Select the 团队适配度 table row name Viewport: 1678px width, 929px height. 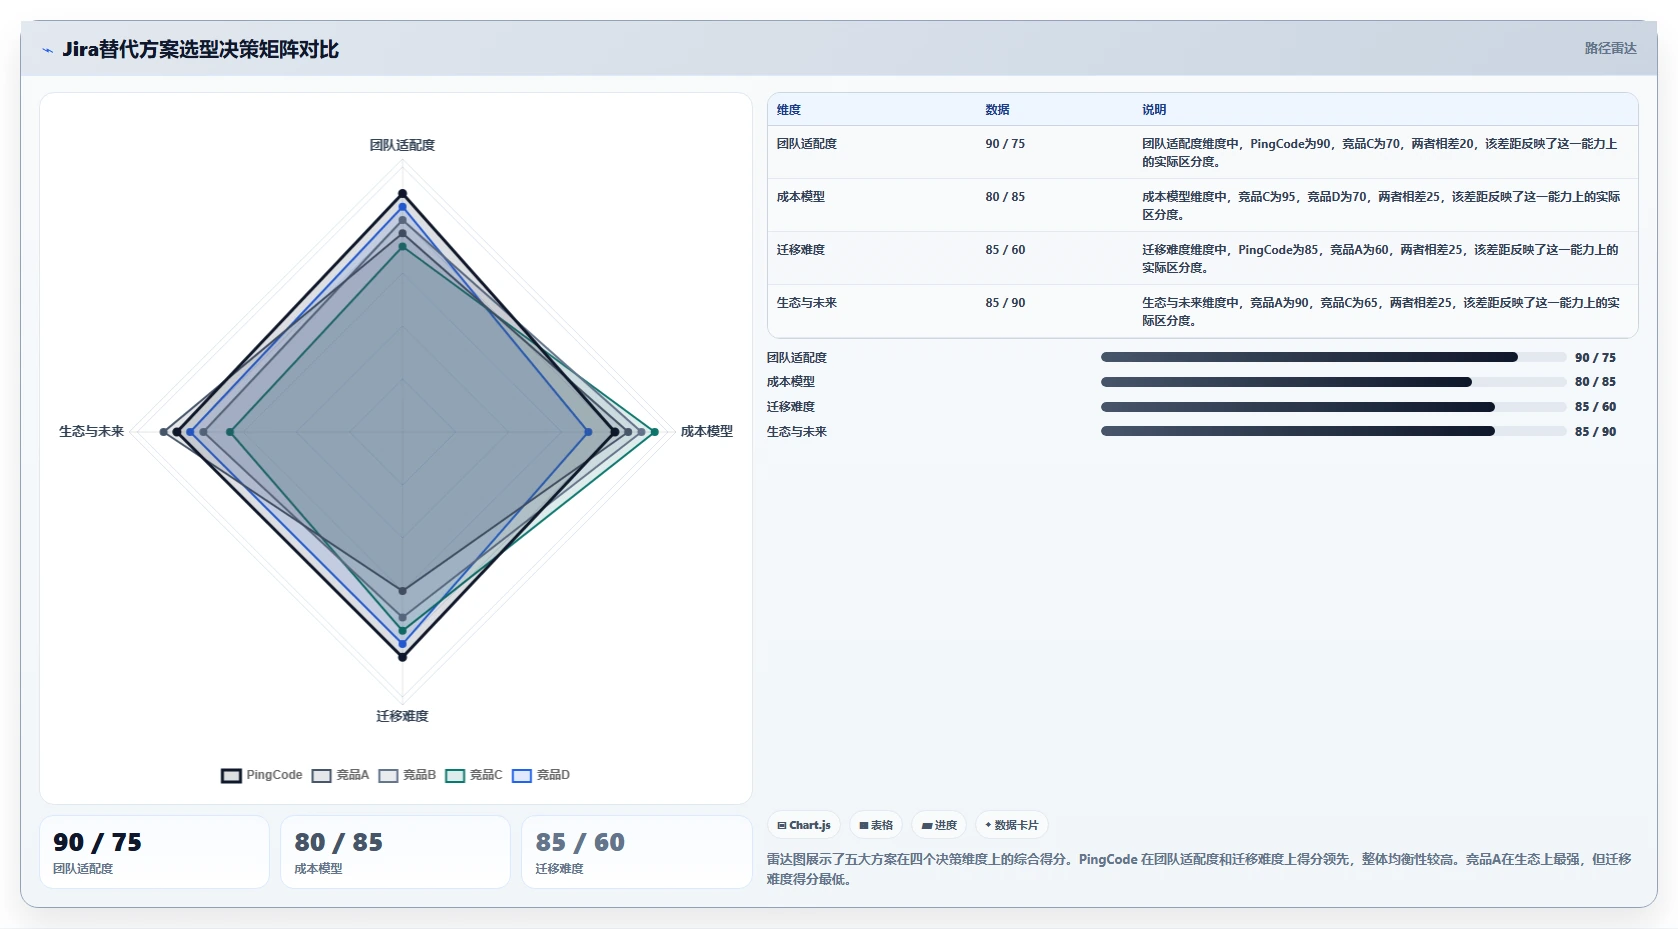click(x=807, y=144)
